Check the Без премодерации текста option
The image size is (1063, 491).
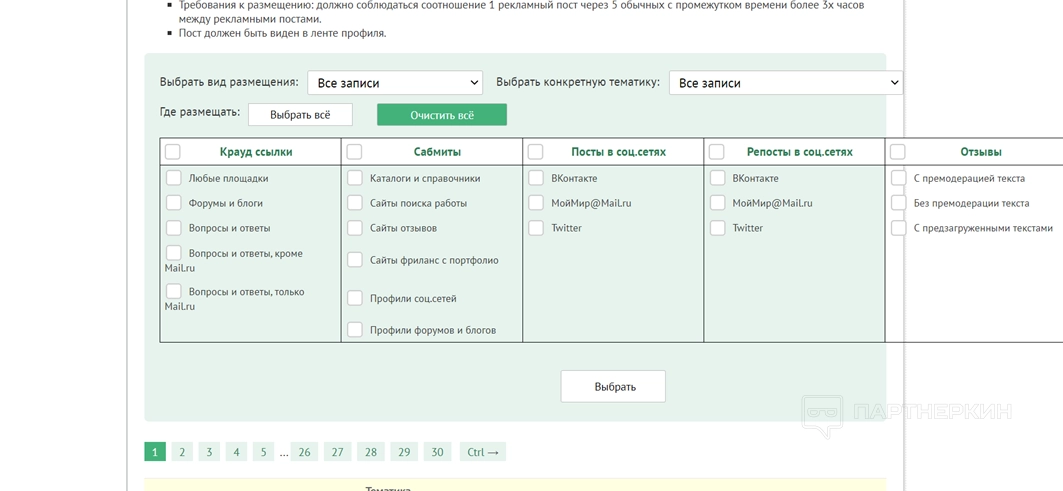point(899,203)
